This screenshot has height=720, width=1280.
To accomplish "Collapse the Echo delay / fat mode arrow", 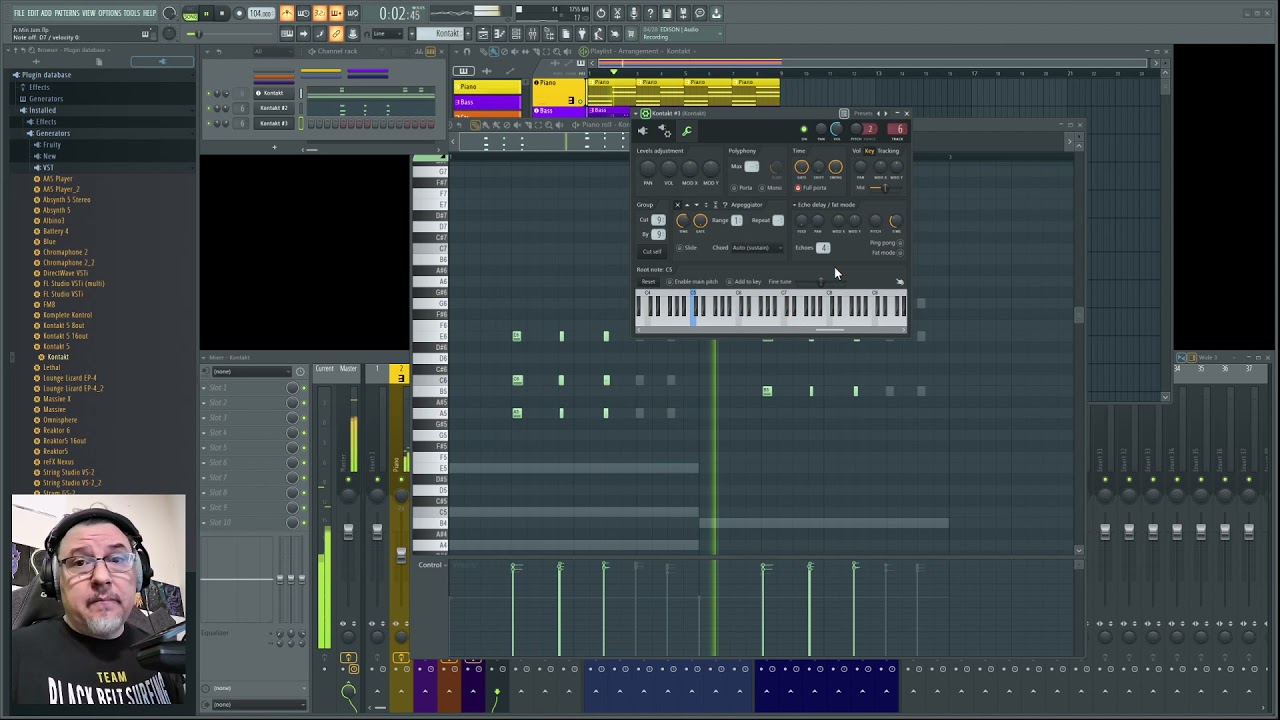I will (794, 205).
